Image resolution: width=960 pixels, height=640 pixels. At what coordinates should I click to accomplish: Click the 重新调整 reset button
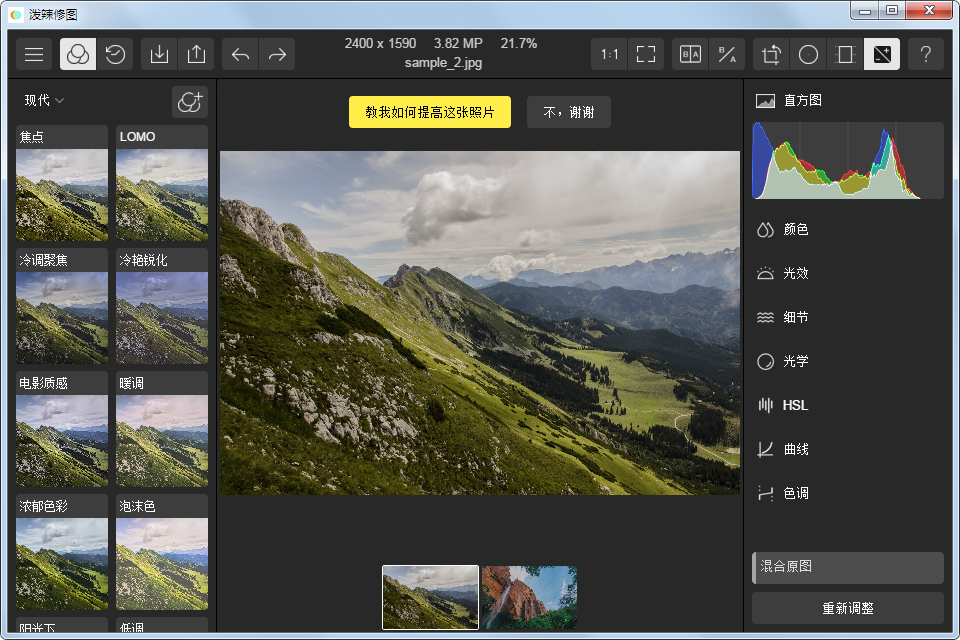(847, 608)
